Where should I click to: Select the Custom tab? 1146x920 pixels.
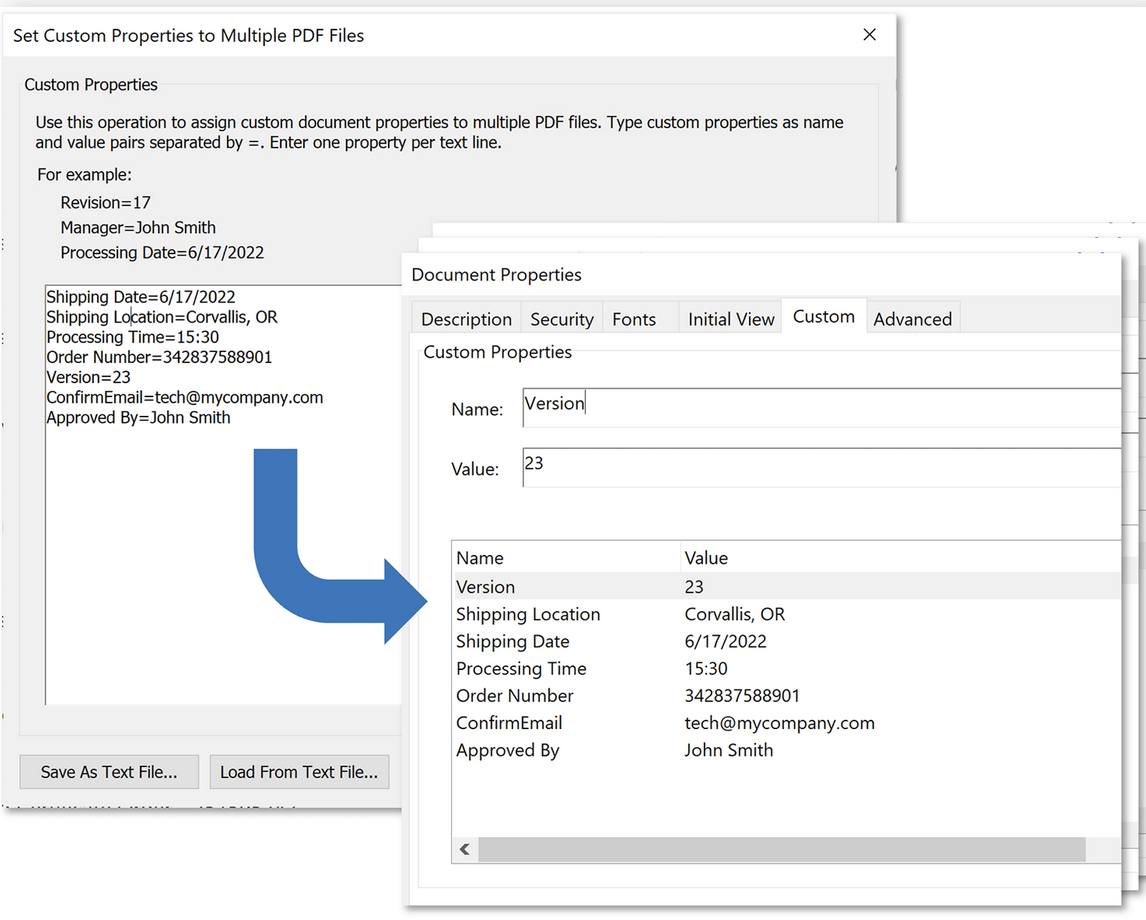pyautogui.click(x=824, y=316)
